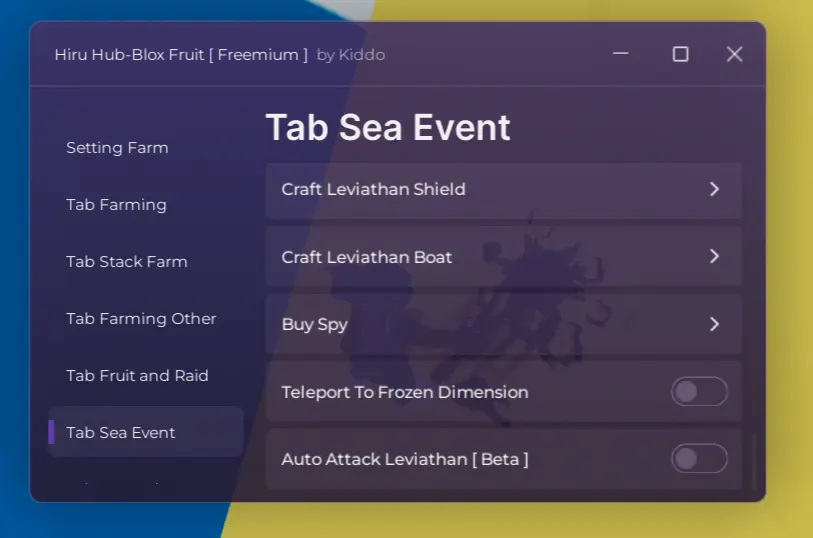This screenshot has height=538, width=813.
Task: Click the Tab Sea Event heading
Action: 388,128
